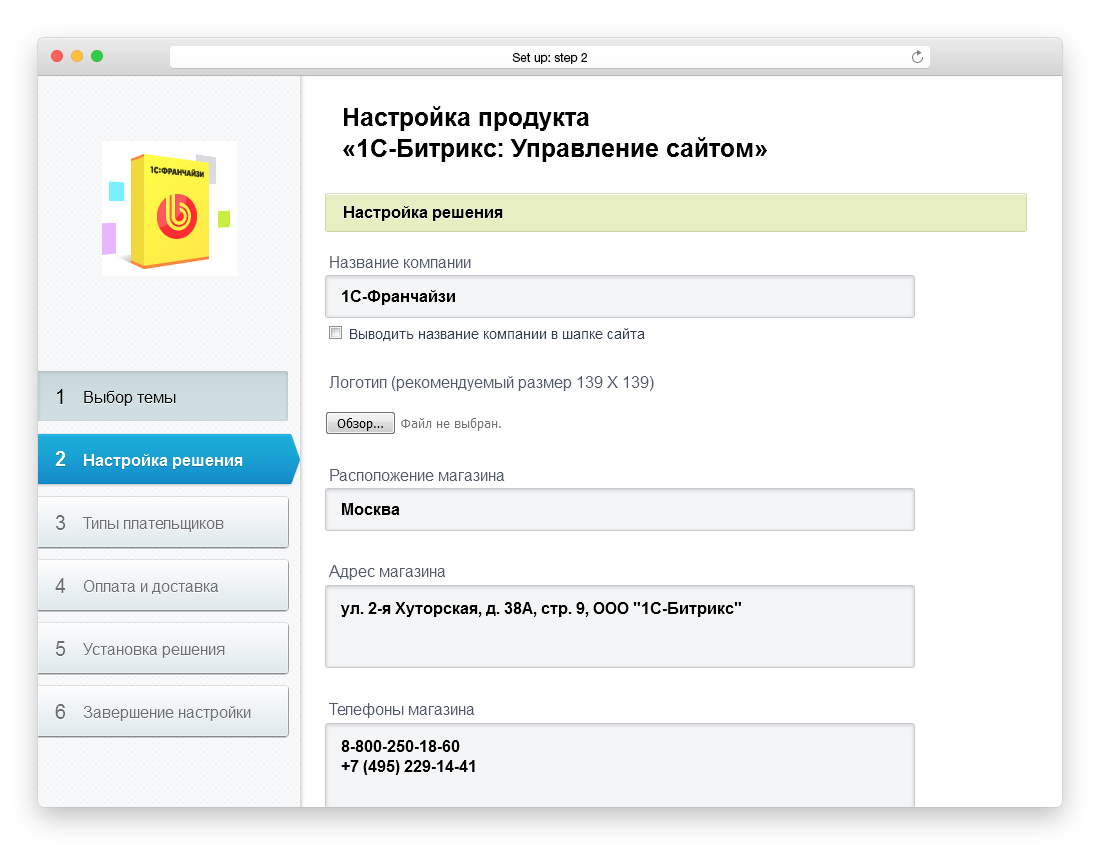Jump to step 6 Завершение настройки
The height and width of the screenshot is (845, 1100).
pyautogui.click(x=163, y=712)
